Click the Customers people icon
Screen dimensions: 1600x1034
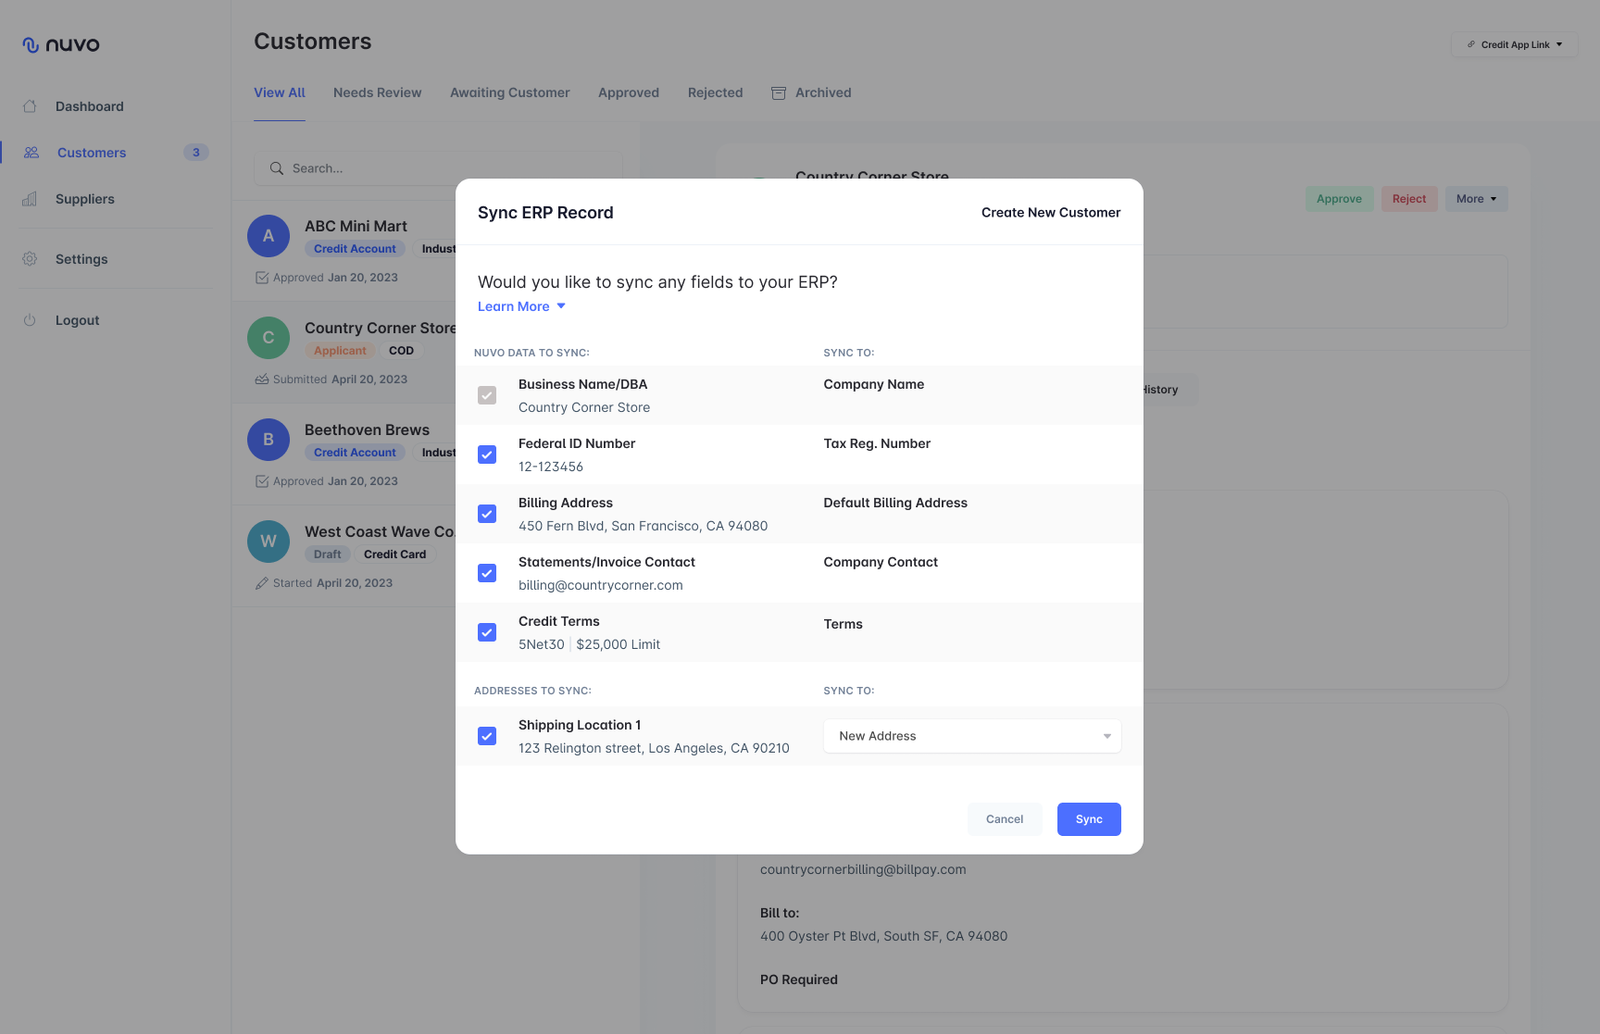coord(31,152)
